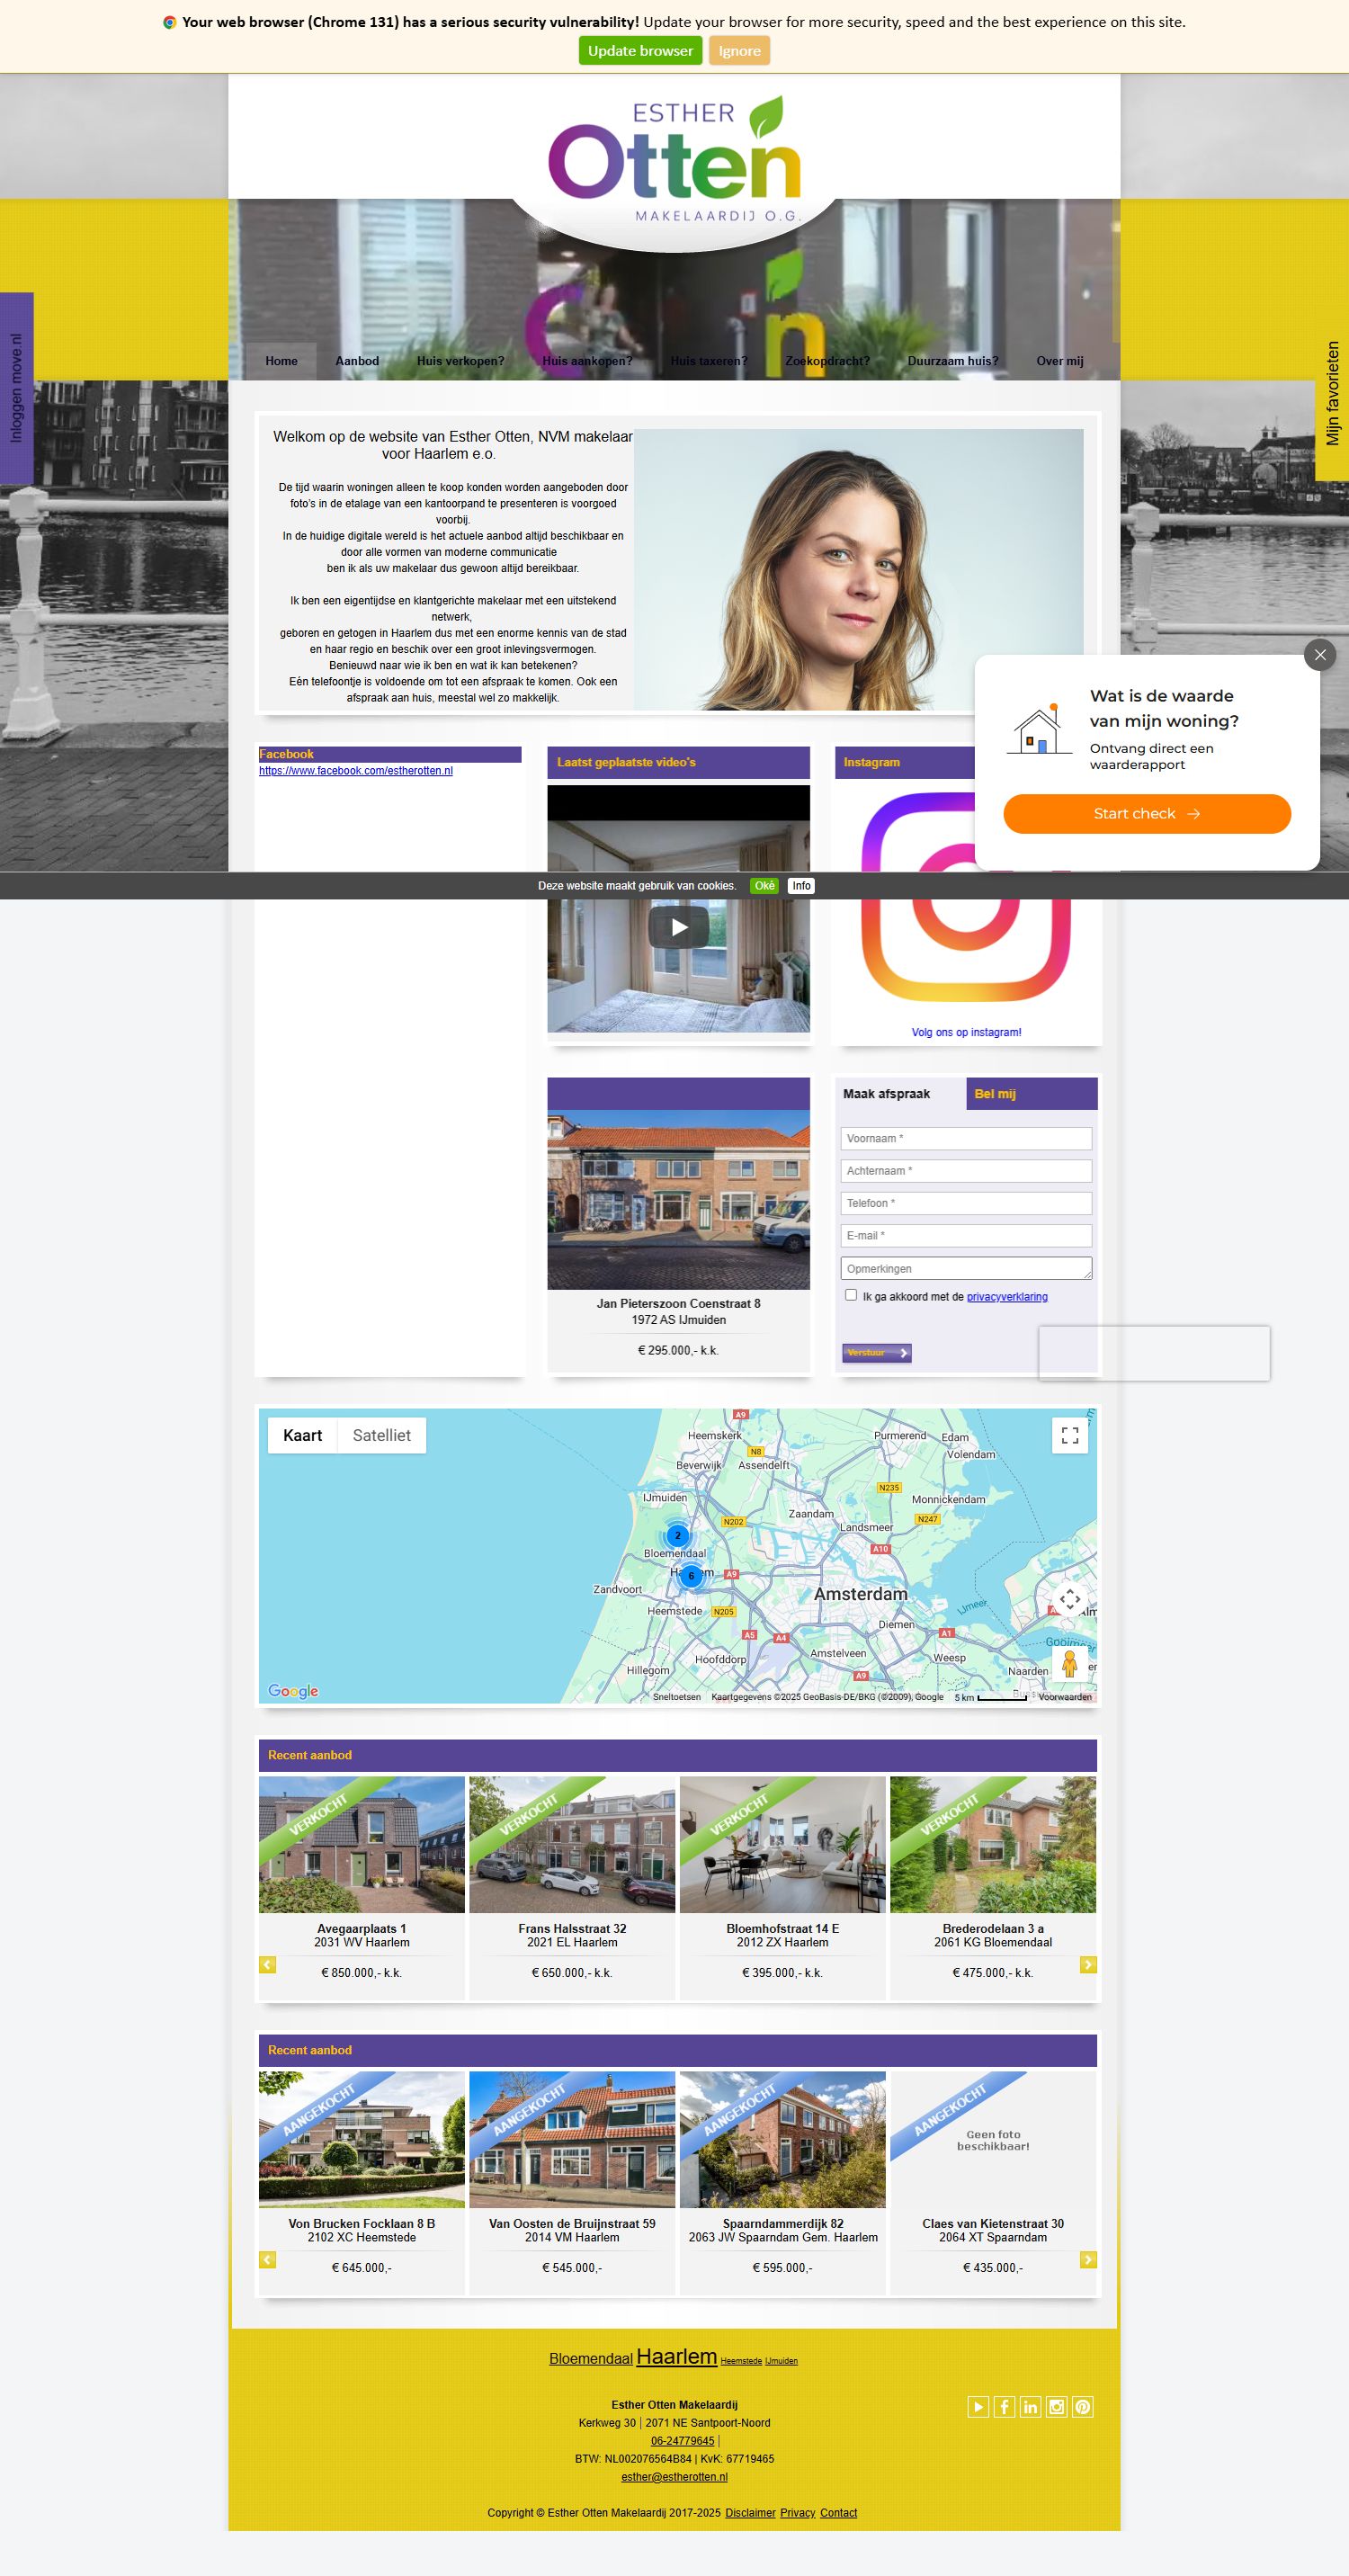Screen dimensions: 1349x2576
Task: Click the Street View pegman icon
Action: 1069,1664
